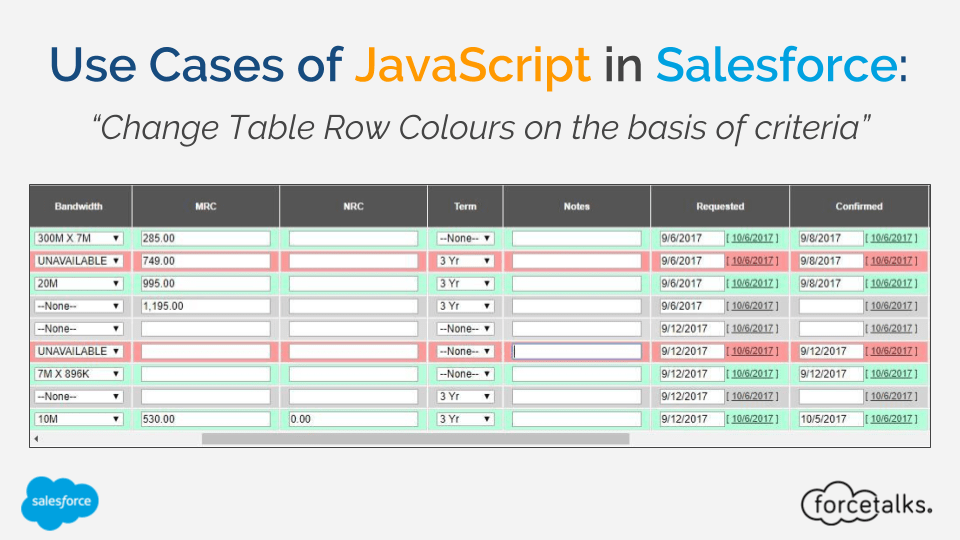Click the horizontal scrollbar left arrow
Screen dimensions: 960x540
[37, 438]
